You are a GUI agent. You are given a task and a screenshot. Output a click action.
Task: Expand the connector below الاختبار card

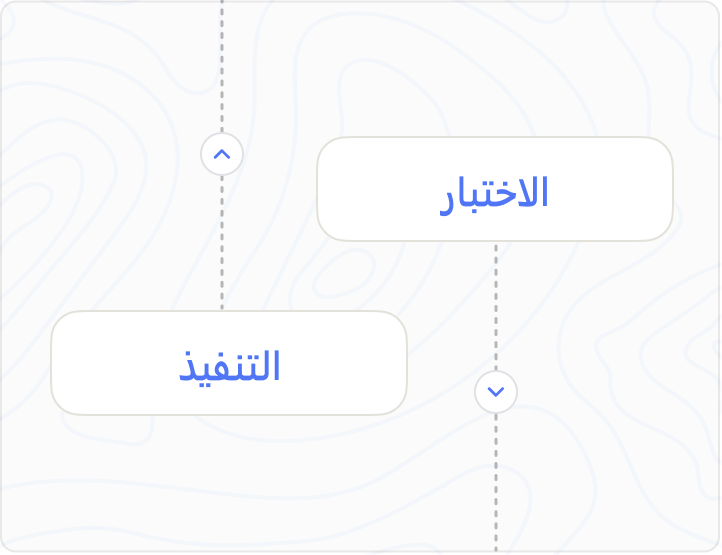click(x=496, y=391)
